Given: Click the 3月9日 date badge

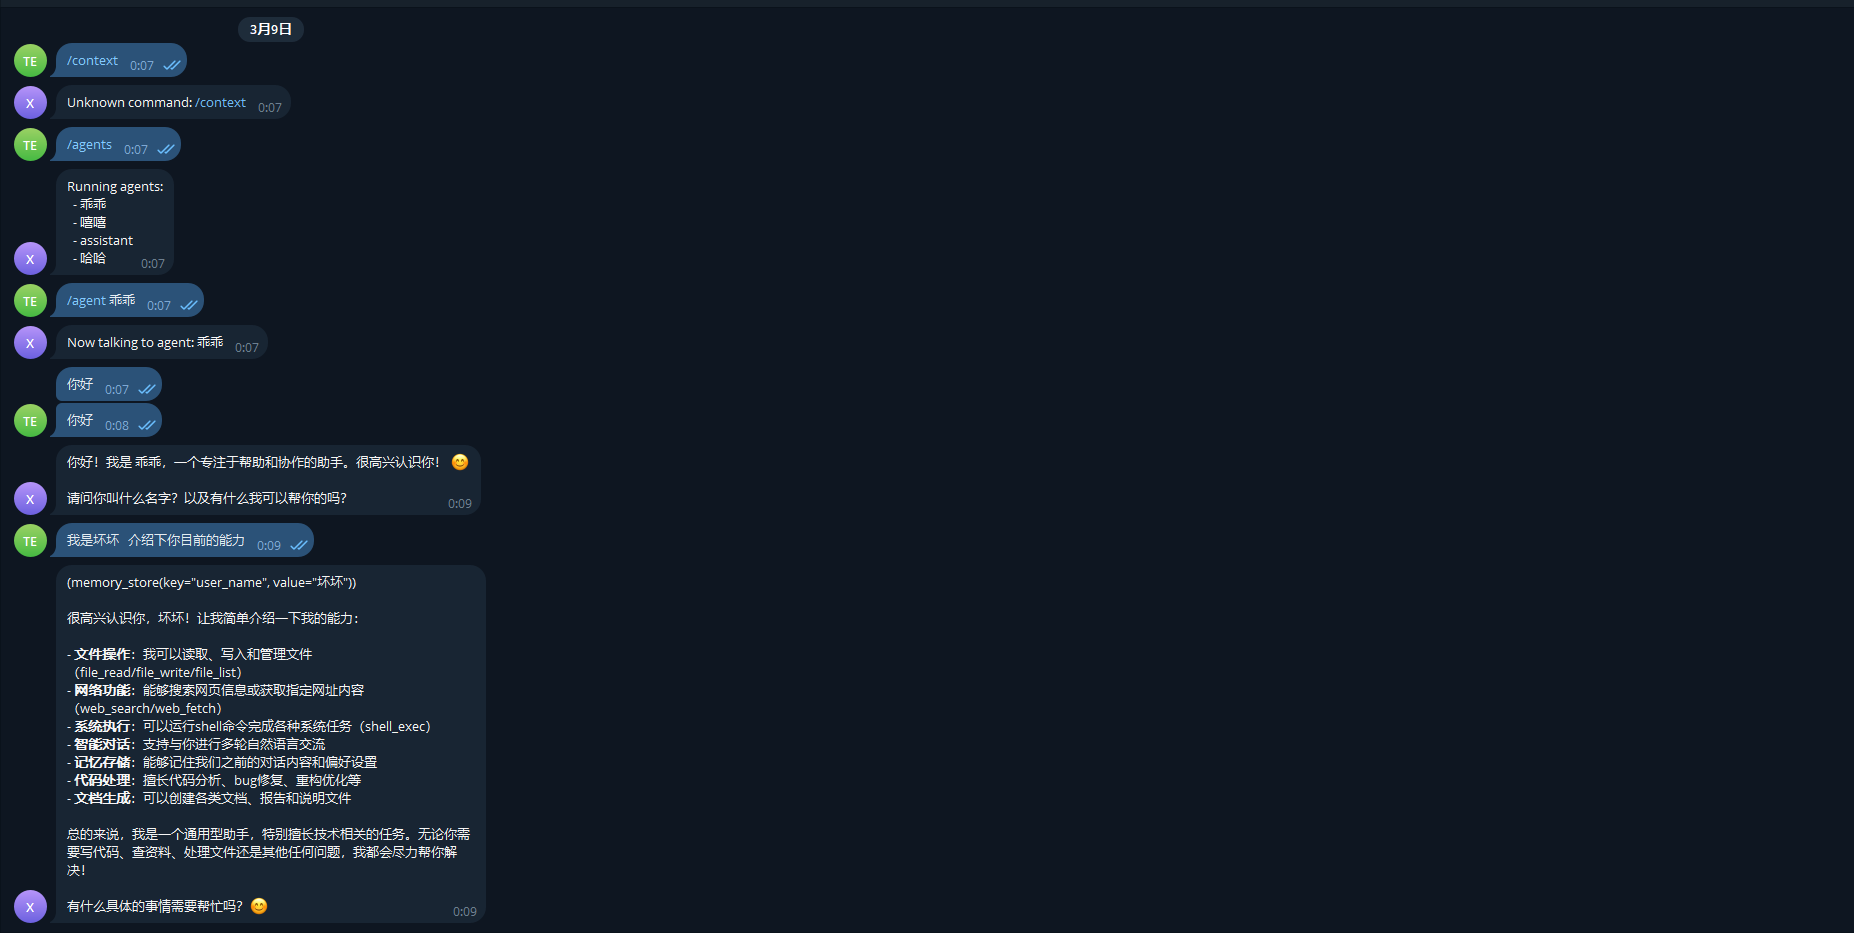Looking at the screenshot, I should (x=271, y=29).
